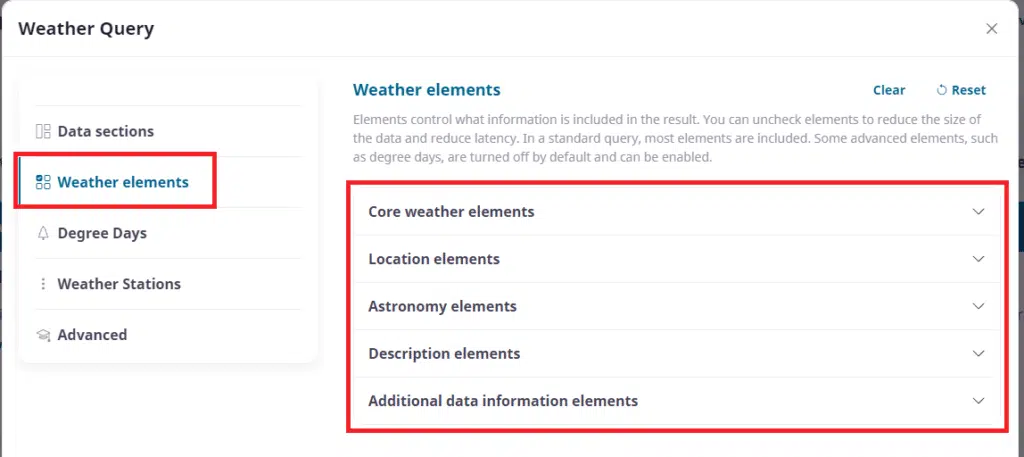Image resolution: width=1024 pixels, height=457 pixels.
Task: Click the Core weather elements row label
Action: click(x=451, y=212)
